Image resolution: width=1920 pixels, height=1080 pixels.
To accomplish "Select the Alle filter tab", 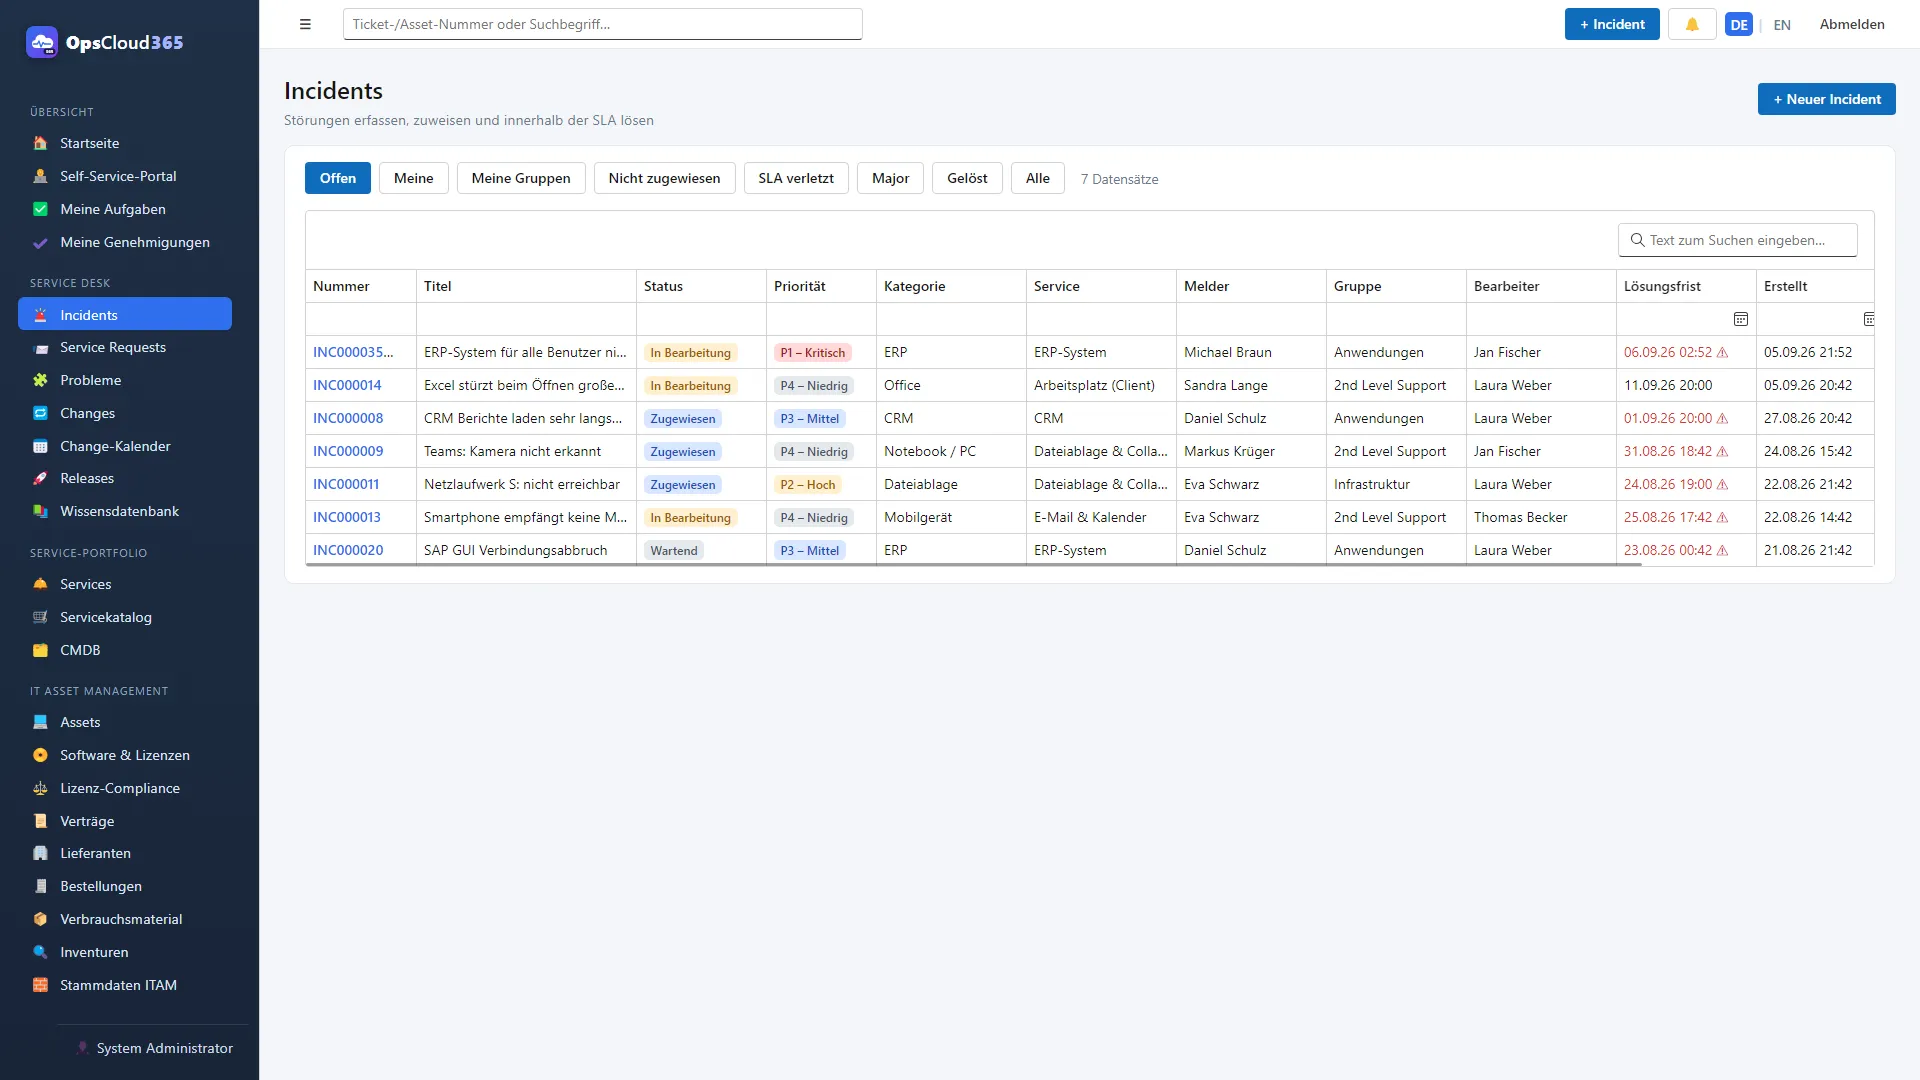I will pos(1038,178).
